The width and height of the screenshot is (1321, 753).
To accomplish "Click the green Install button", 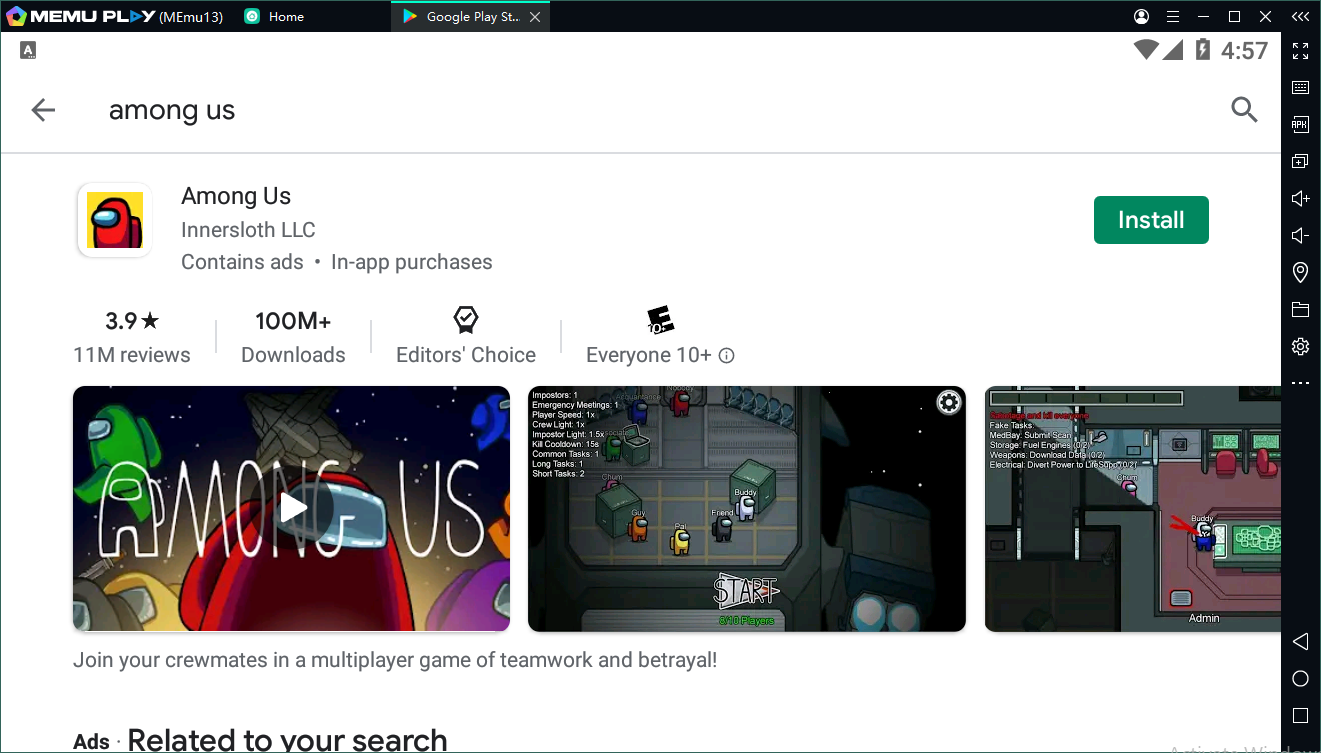I will click(x=1150, y=220).
